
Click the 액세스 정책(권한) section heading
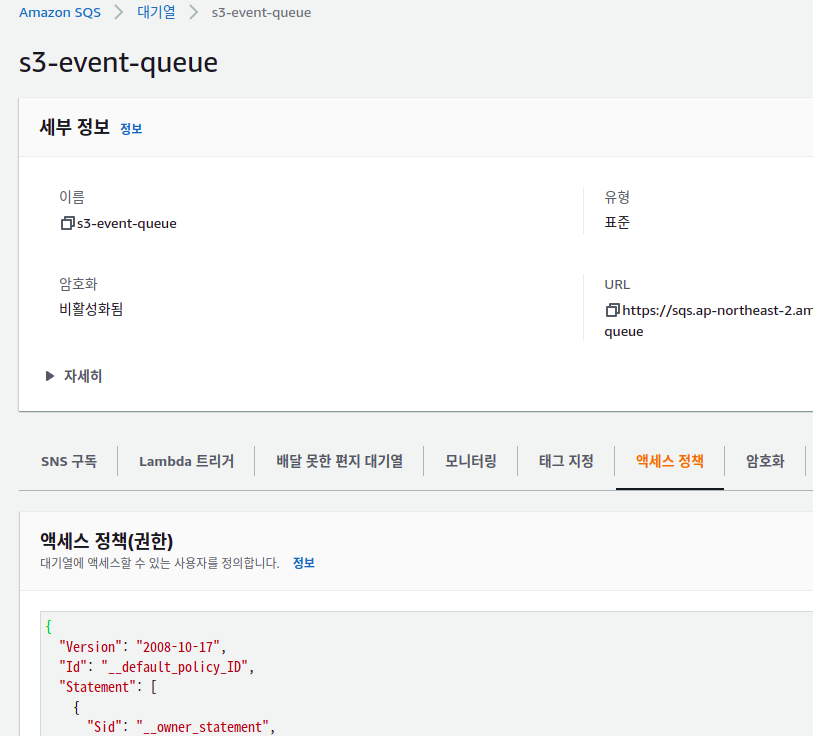pyautogui.click(x=106, y=540)
